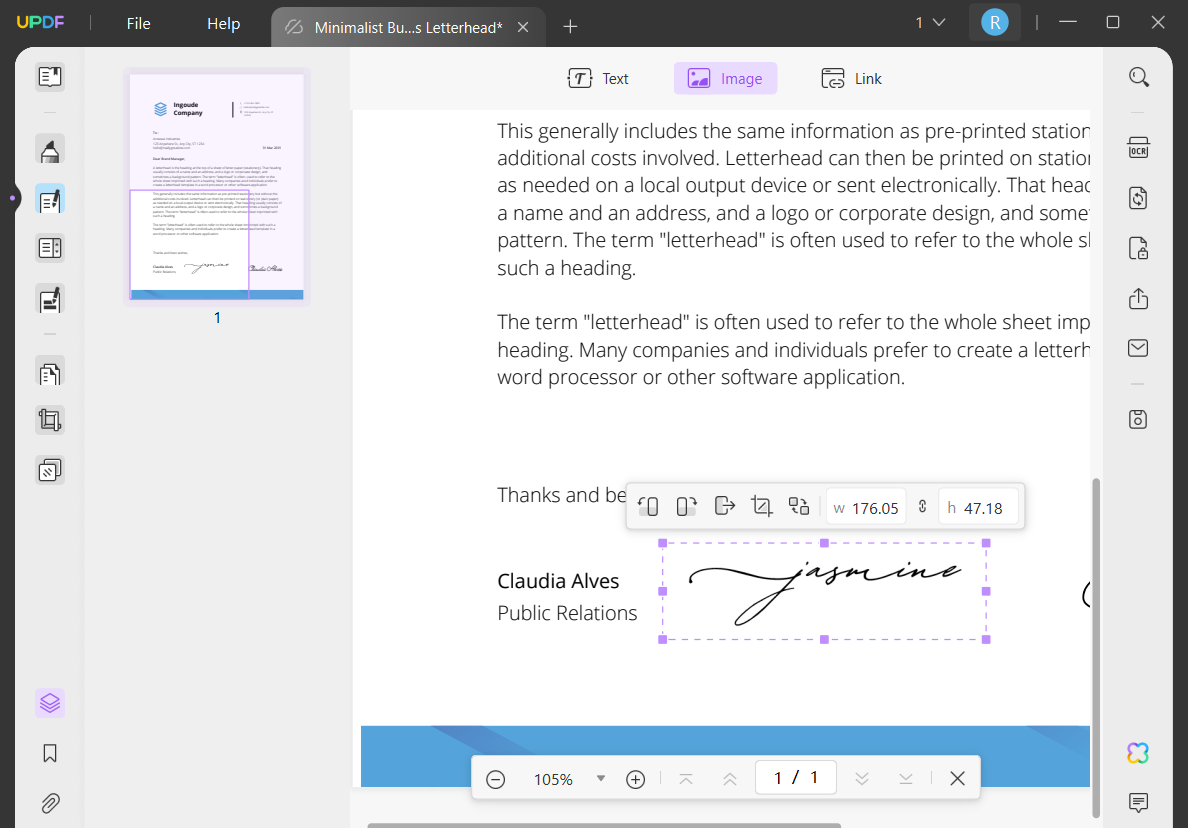Extract the selected image from the page
Viewport: 1188px width, 828px height.
[x=724, y=506]
